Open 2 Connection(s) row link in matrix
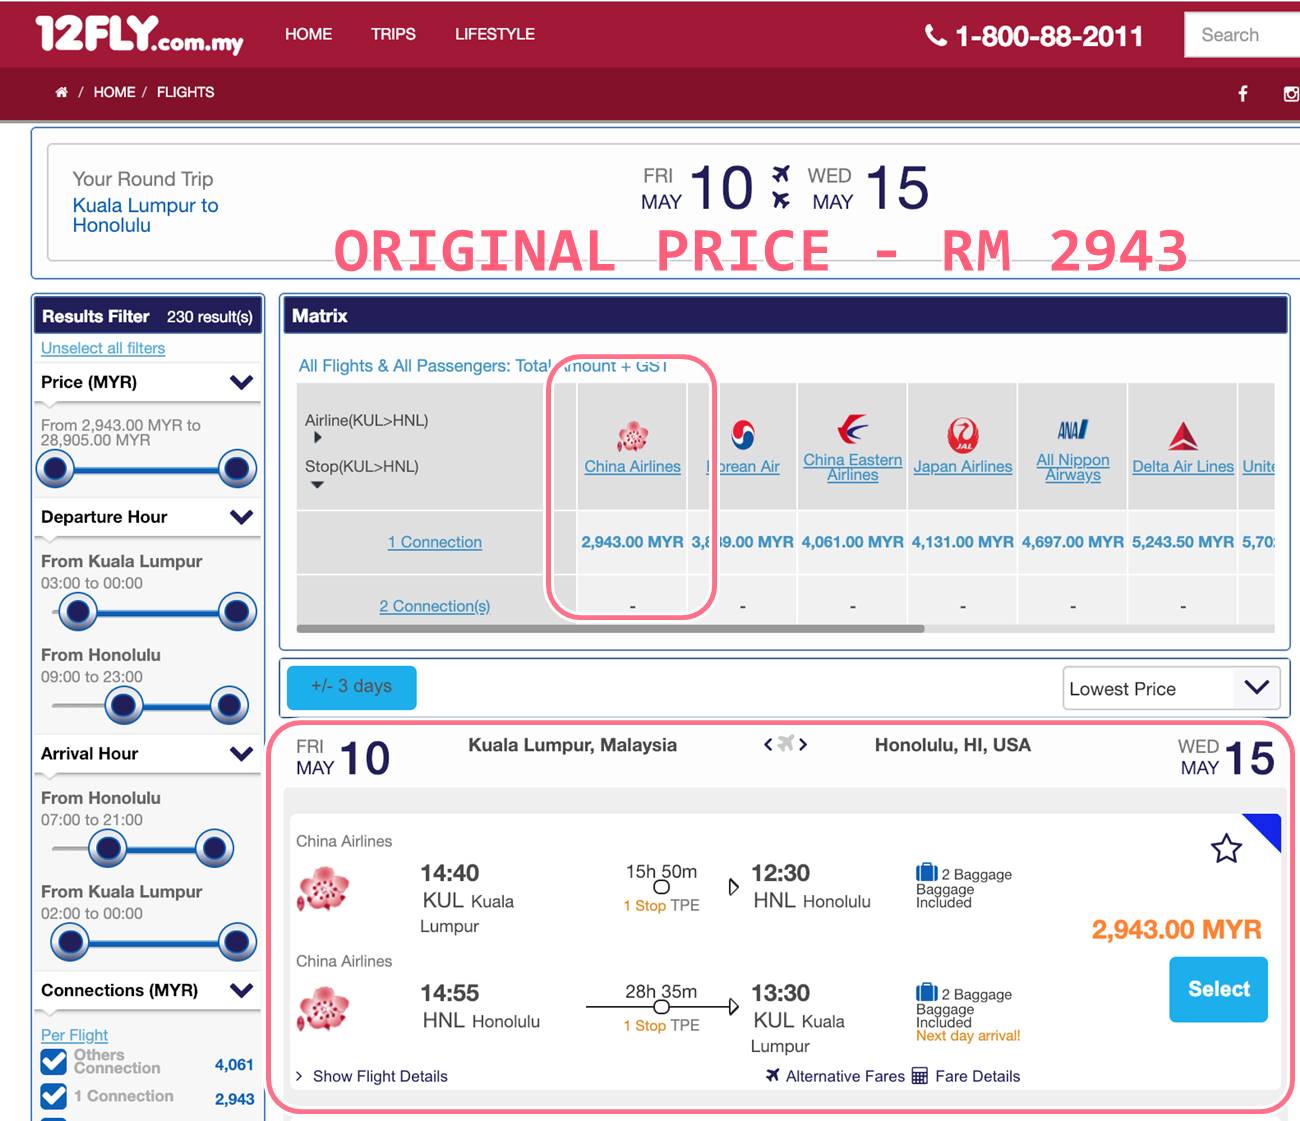 tap(435, 606)
